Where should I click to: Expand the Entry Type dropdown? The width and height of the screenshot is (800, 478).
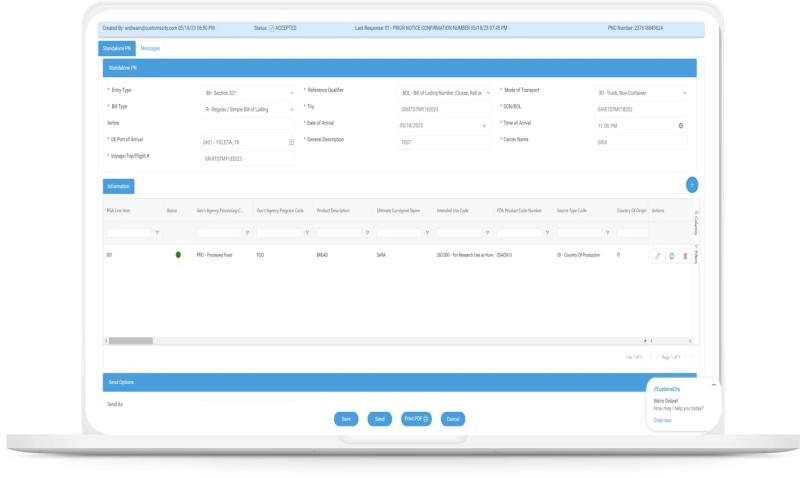coord(290,92)
